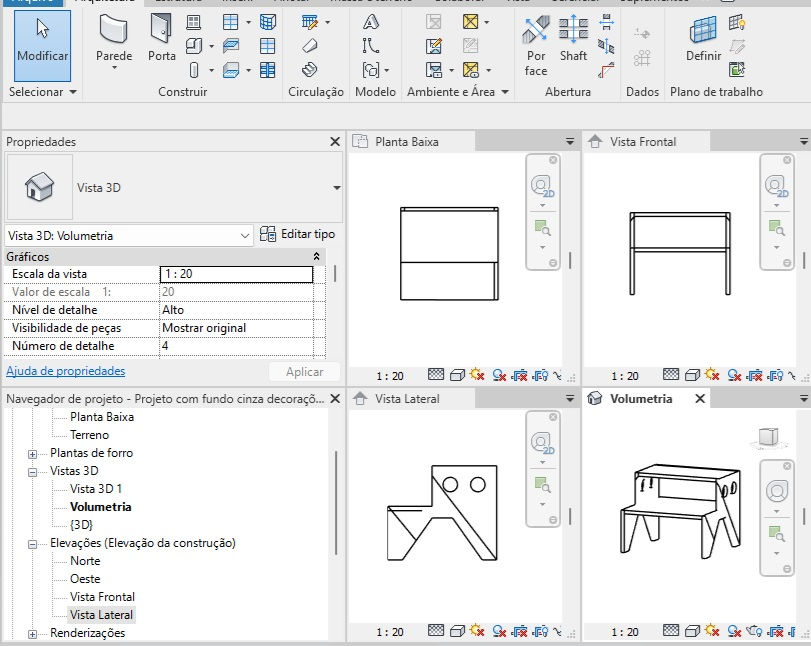
Task: Select the Parede wall tool
Action: [x=114, y=41]
